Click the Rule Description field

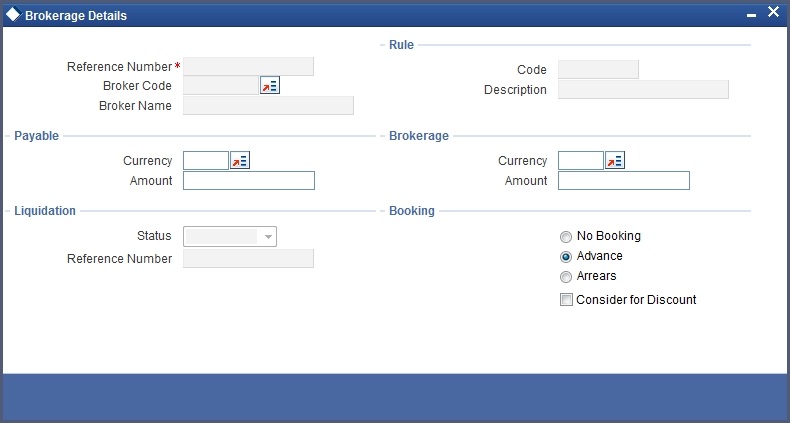coord(643,90)
